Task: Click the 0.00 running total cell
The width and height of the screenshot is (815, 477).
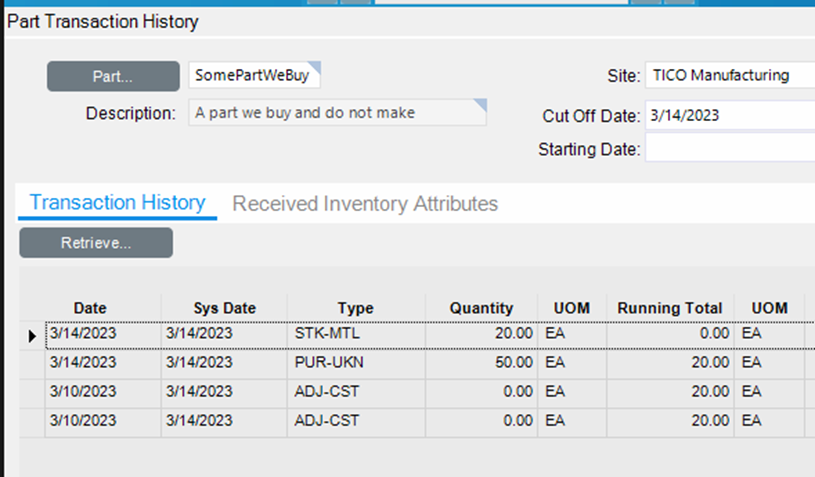Action: pos(669,334)
